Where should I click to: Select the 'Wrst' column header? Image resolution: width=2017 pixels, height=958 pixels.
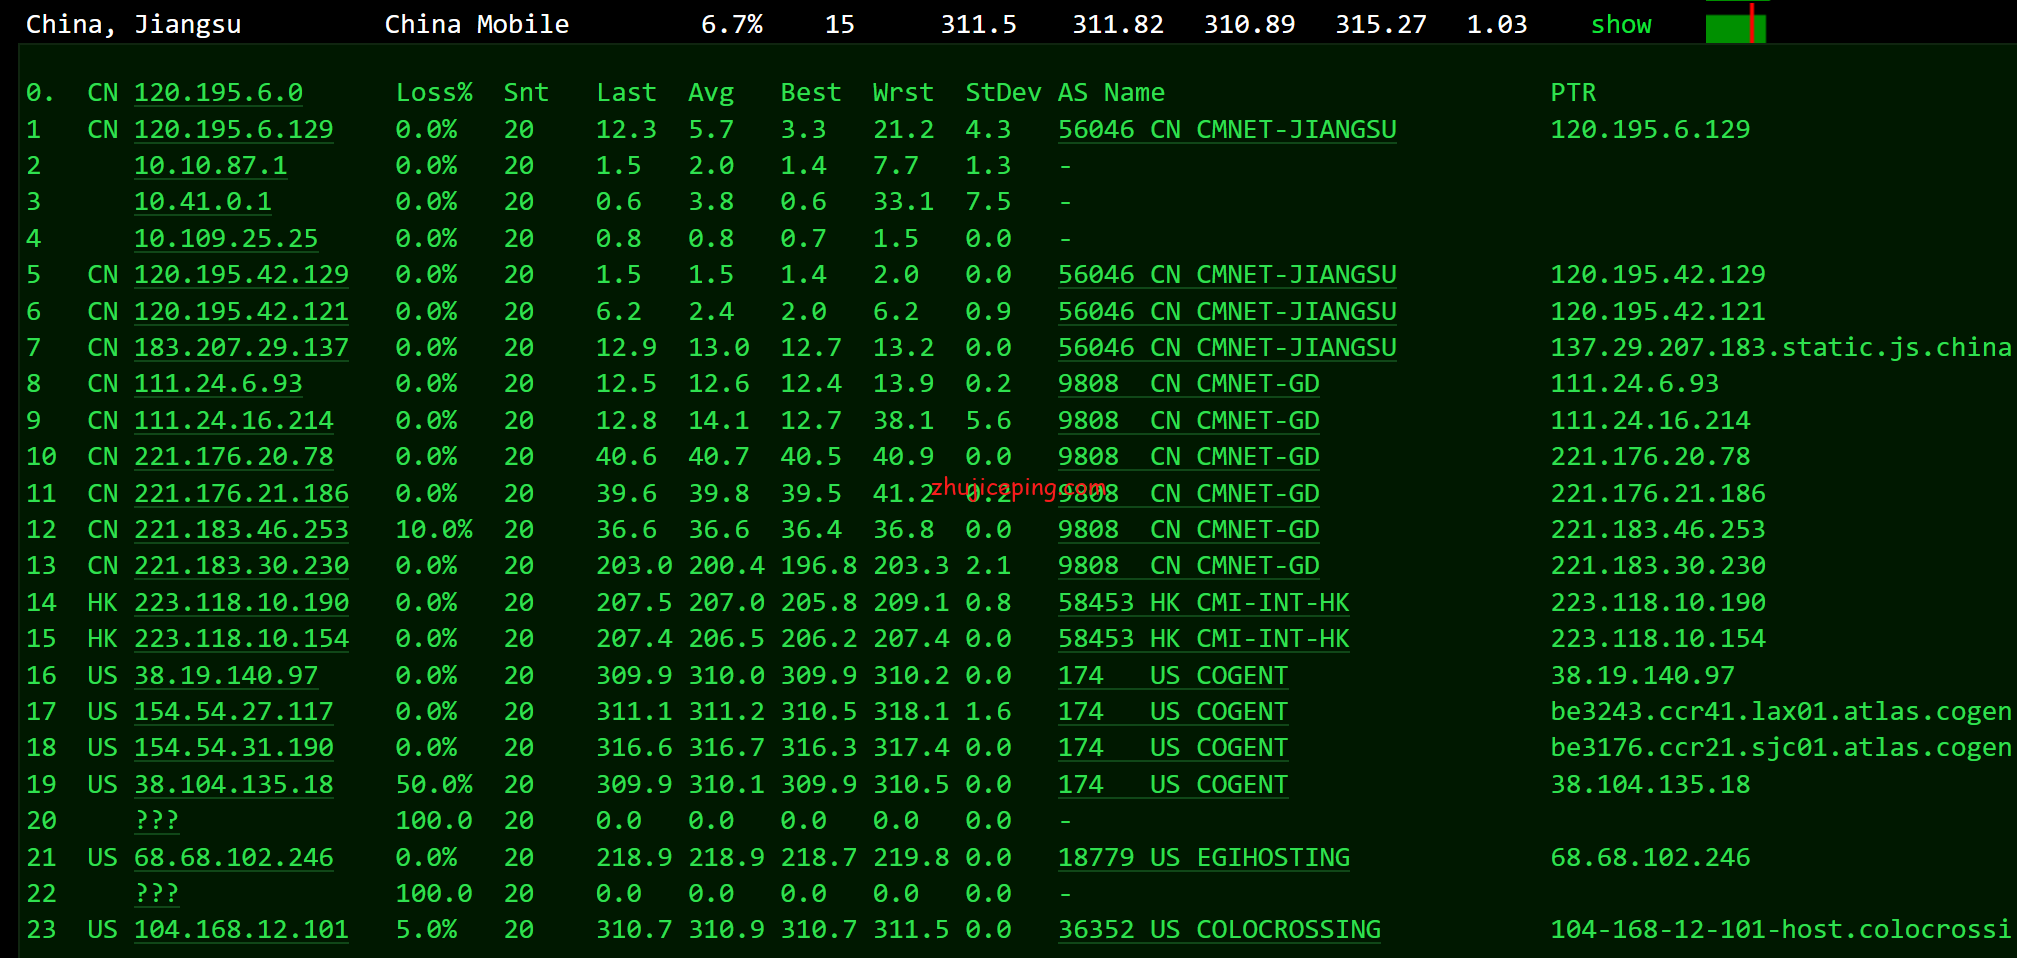point(903,93)
